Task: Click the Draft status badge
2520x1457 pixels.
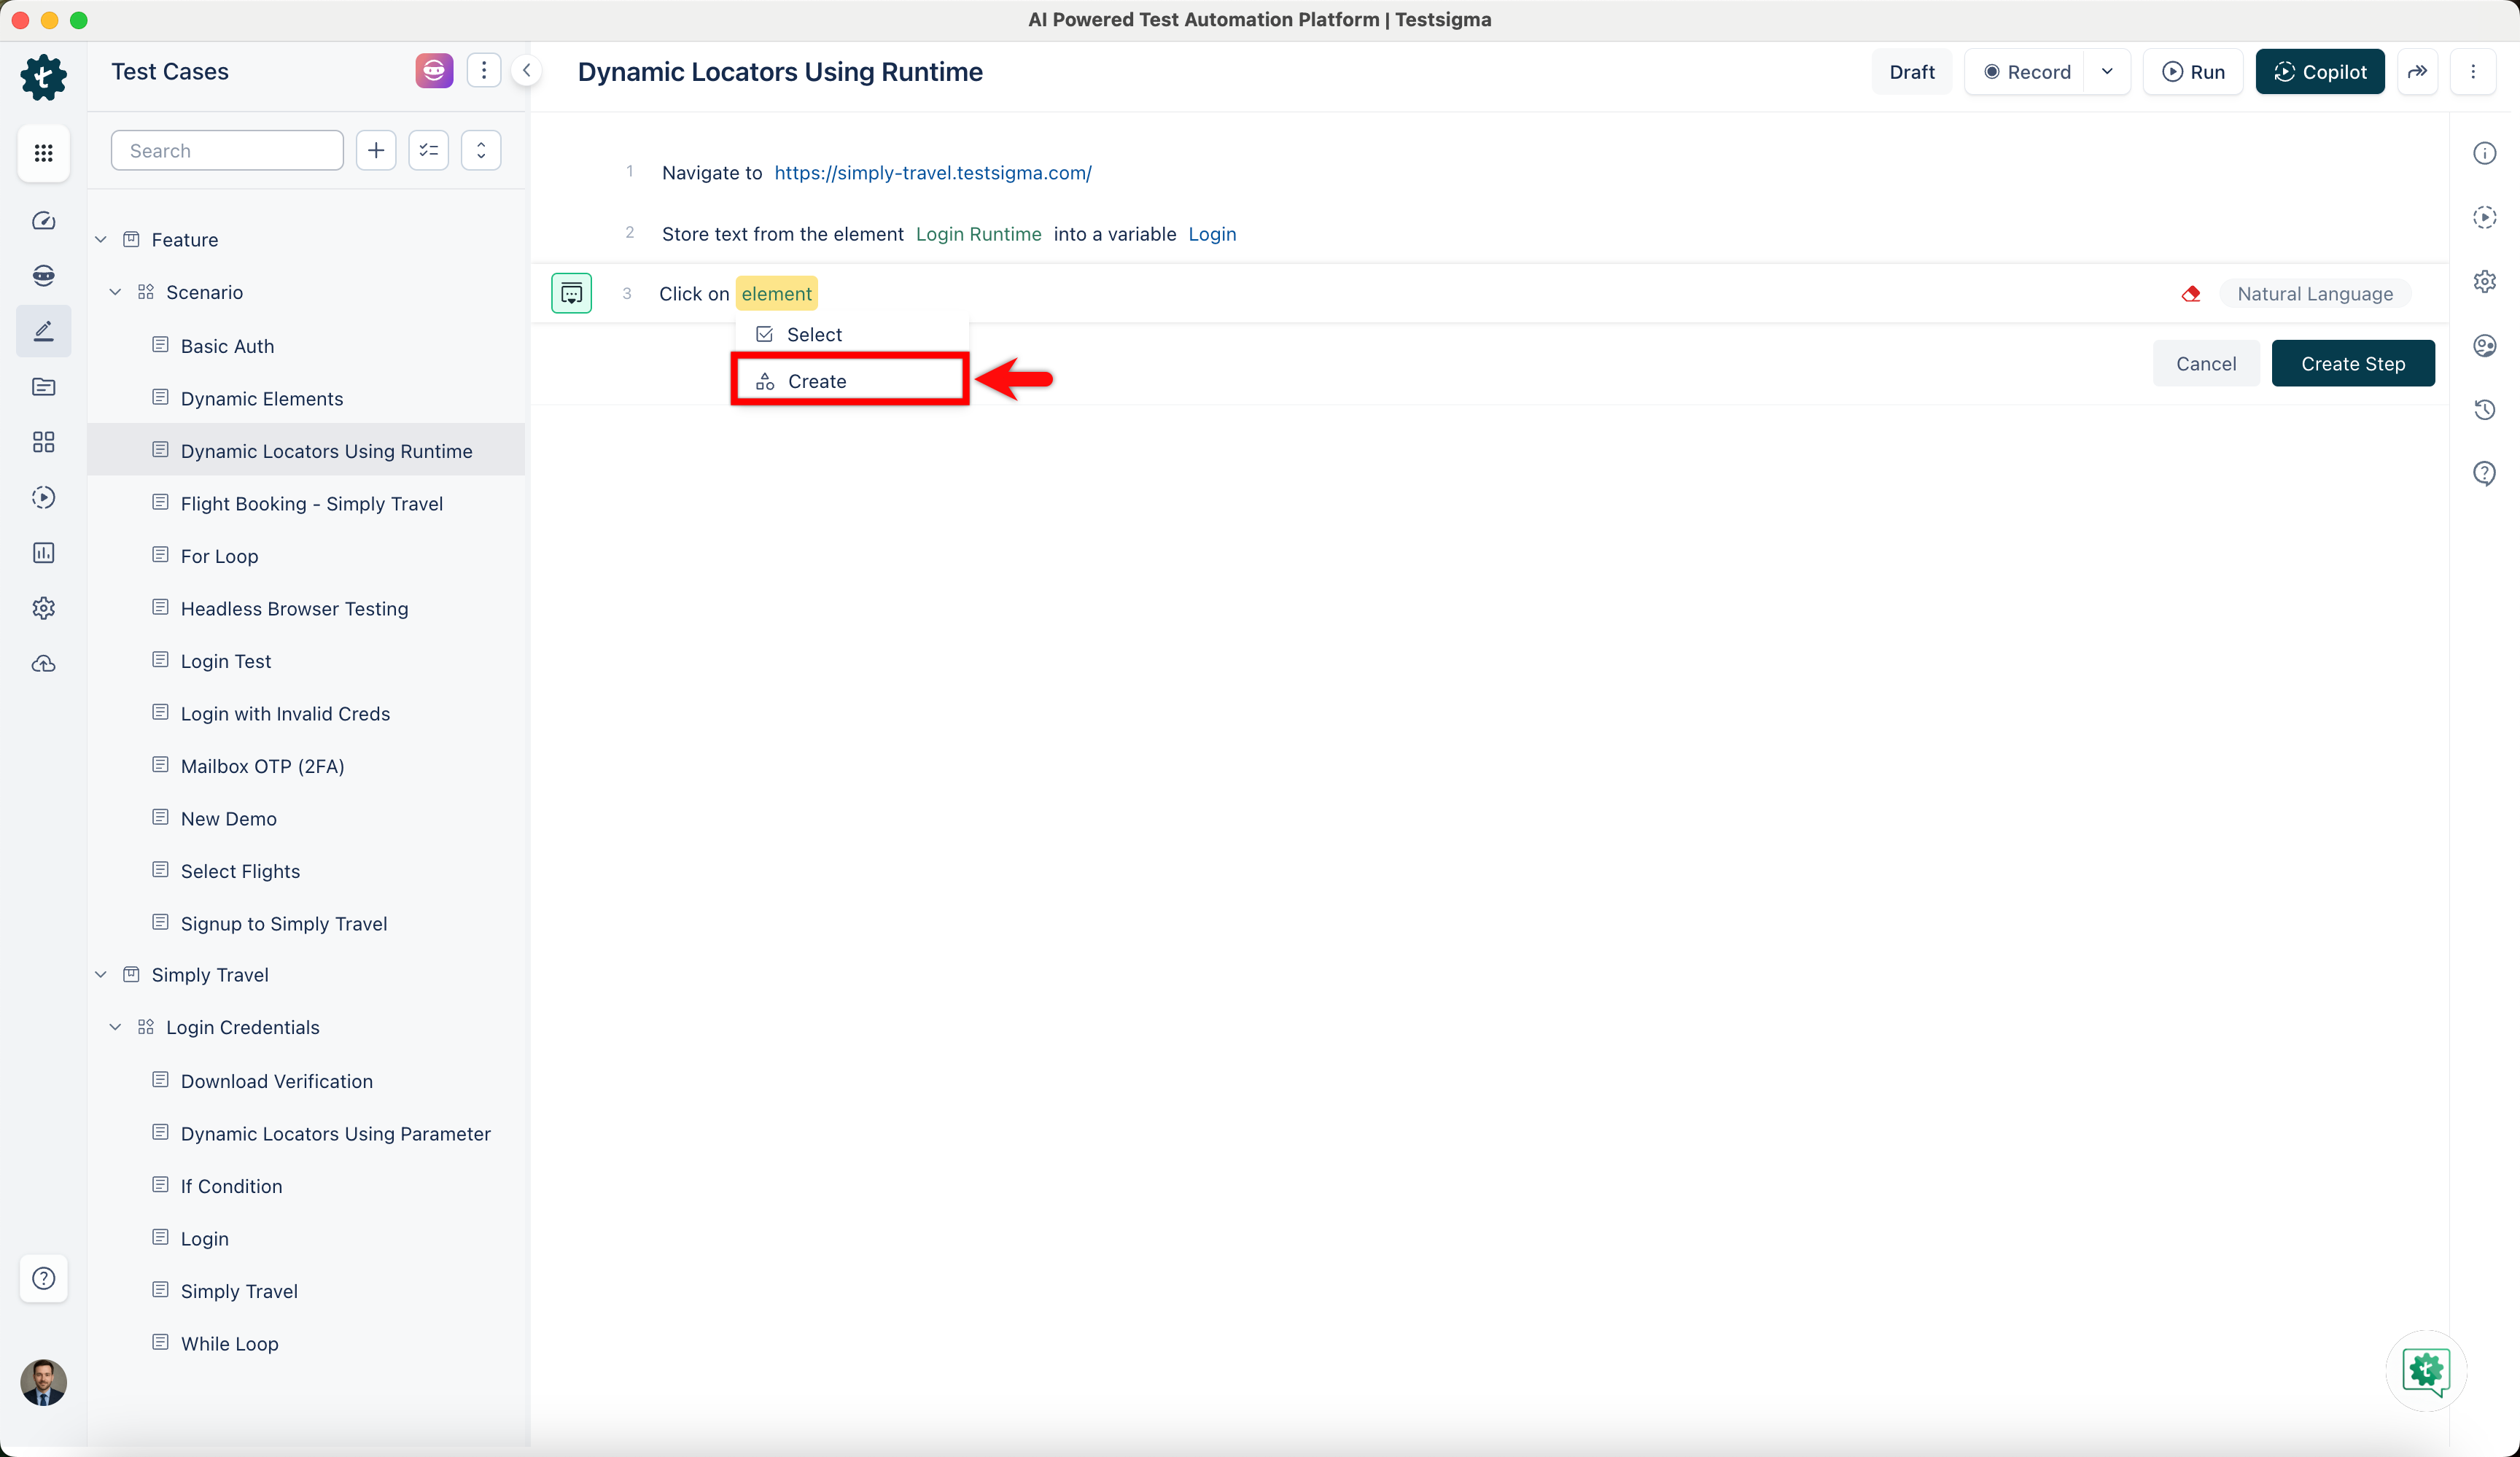Action: click(x=1911, y=72)
